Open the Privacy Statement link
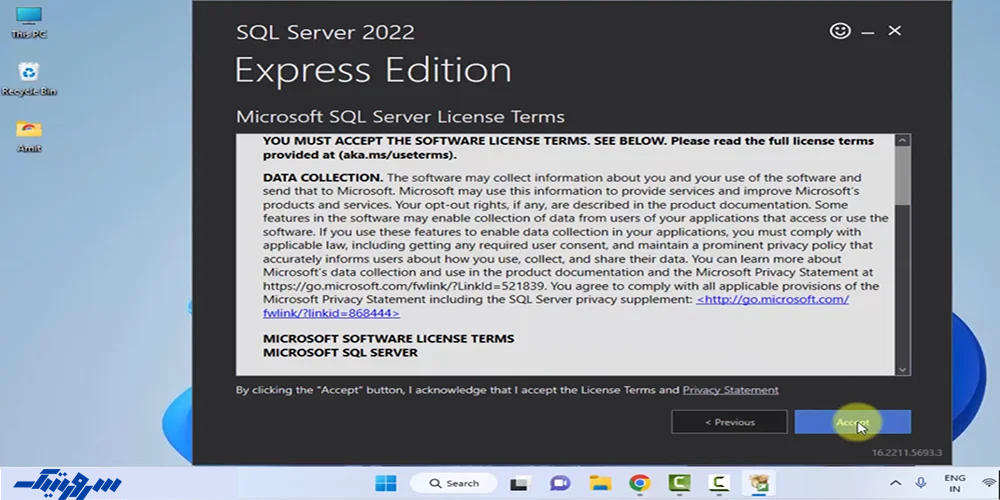The height and width of the screenshot is (500, 1000). [730, 390]
